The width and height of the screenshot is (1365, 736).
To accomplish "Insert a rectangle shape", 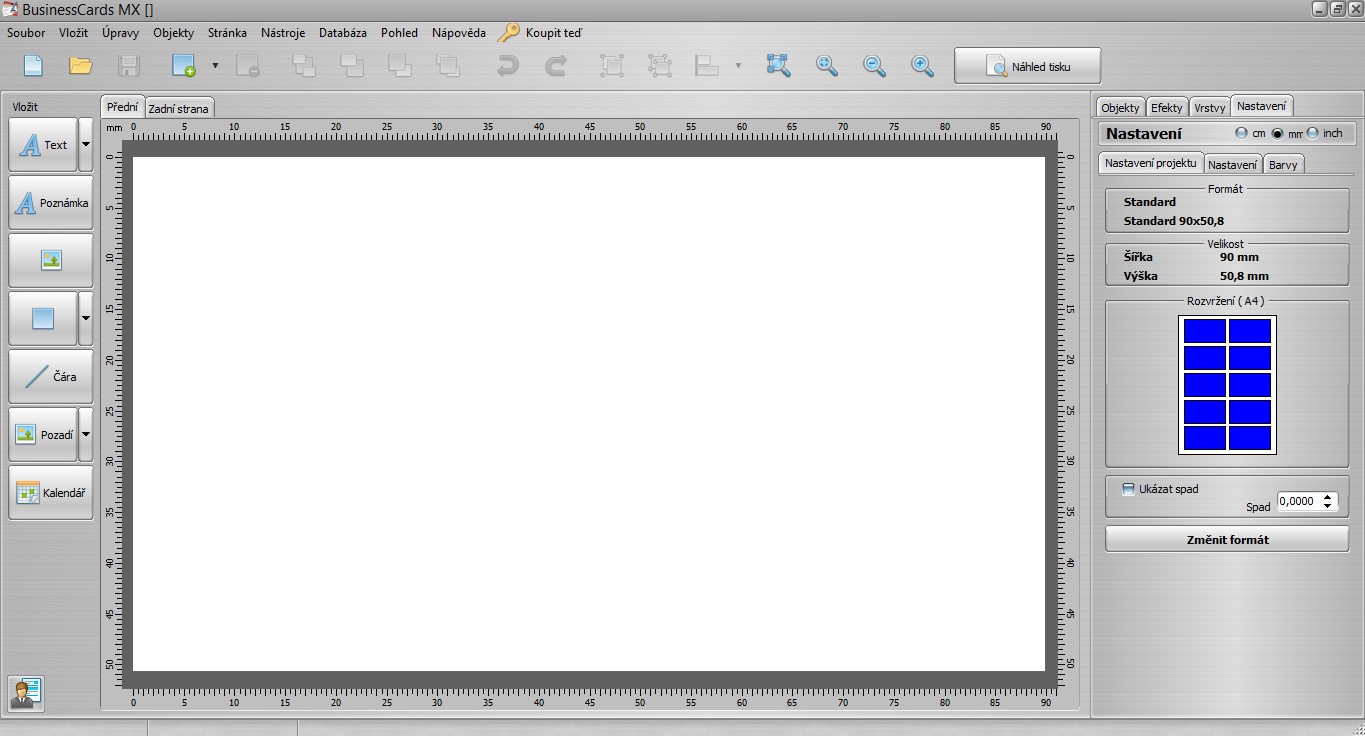I will point(43,319).
